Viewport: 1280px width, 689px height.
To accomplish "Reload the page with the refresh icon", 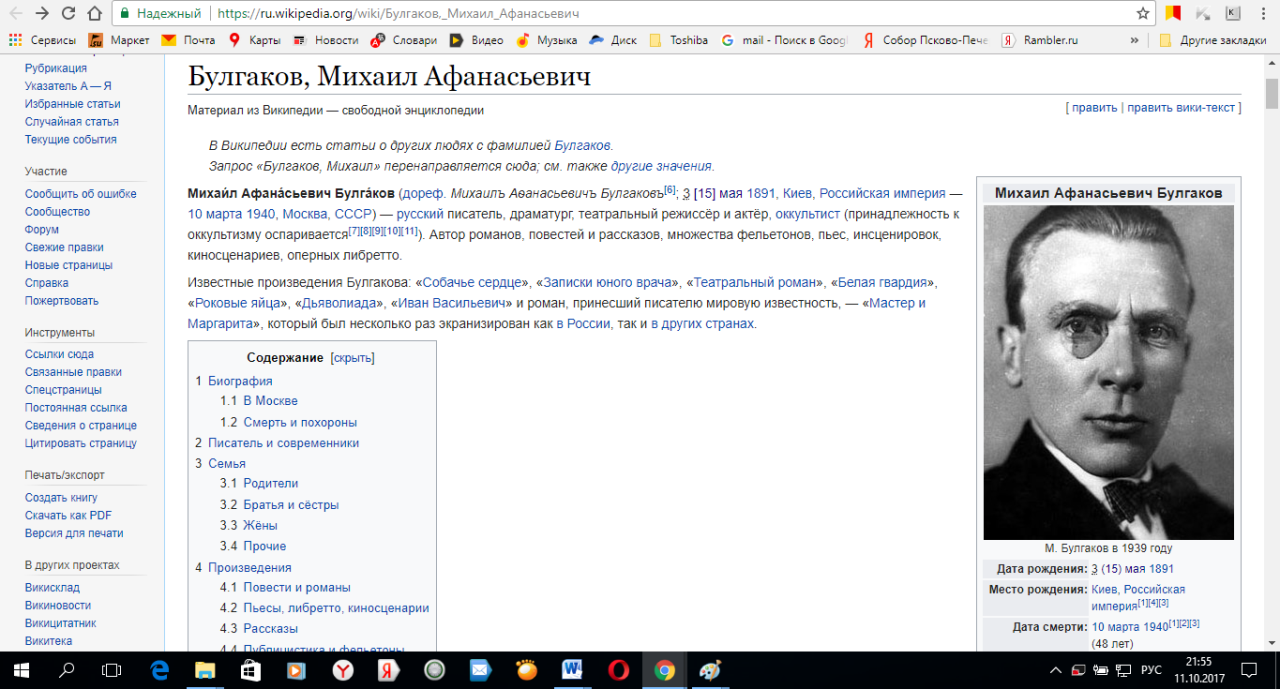I will [x=68, y=14].
